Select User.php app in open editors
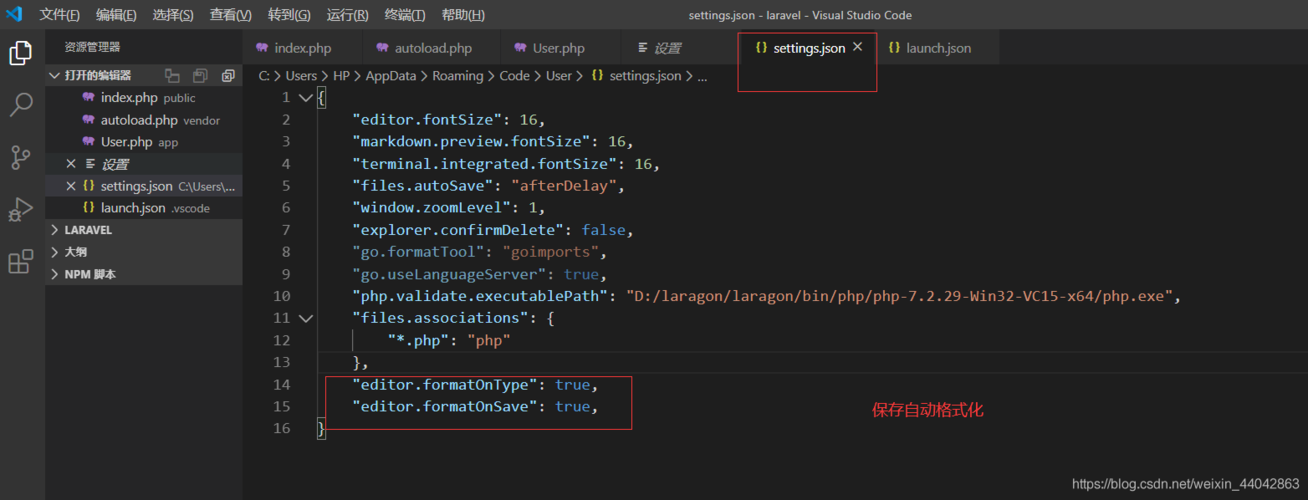Image resolution: width=1308 pixels, height=500 pixels. point(144,142)
